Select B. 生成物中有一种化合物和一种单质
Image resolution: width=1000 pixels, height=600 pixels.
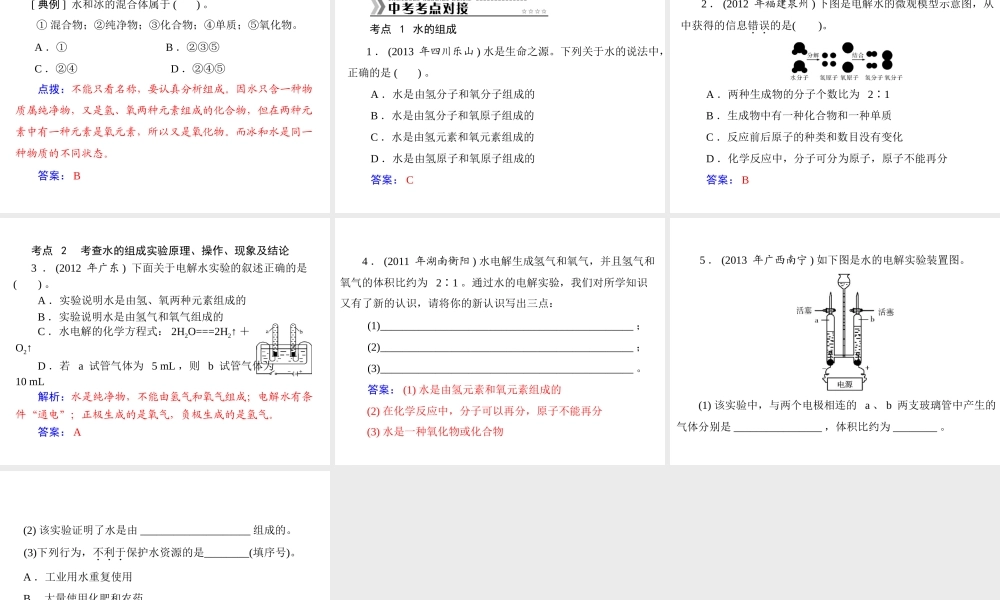(x=798, y=115)
